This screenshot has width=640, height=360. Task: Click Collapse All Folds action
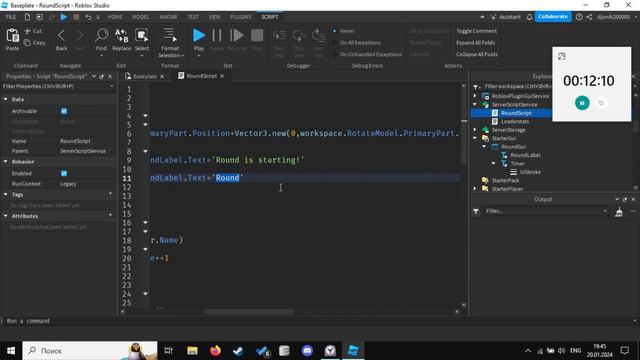point(477,54)
